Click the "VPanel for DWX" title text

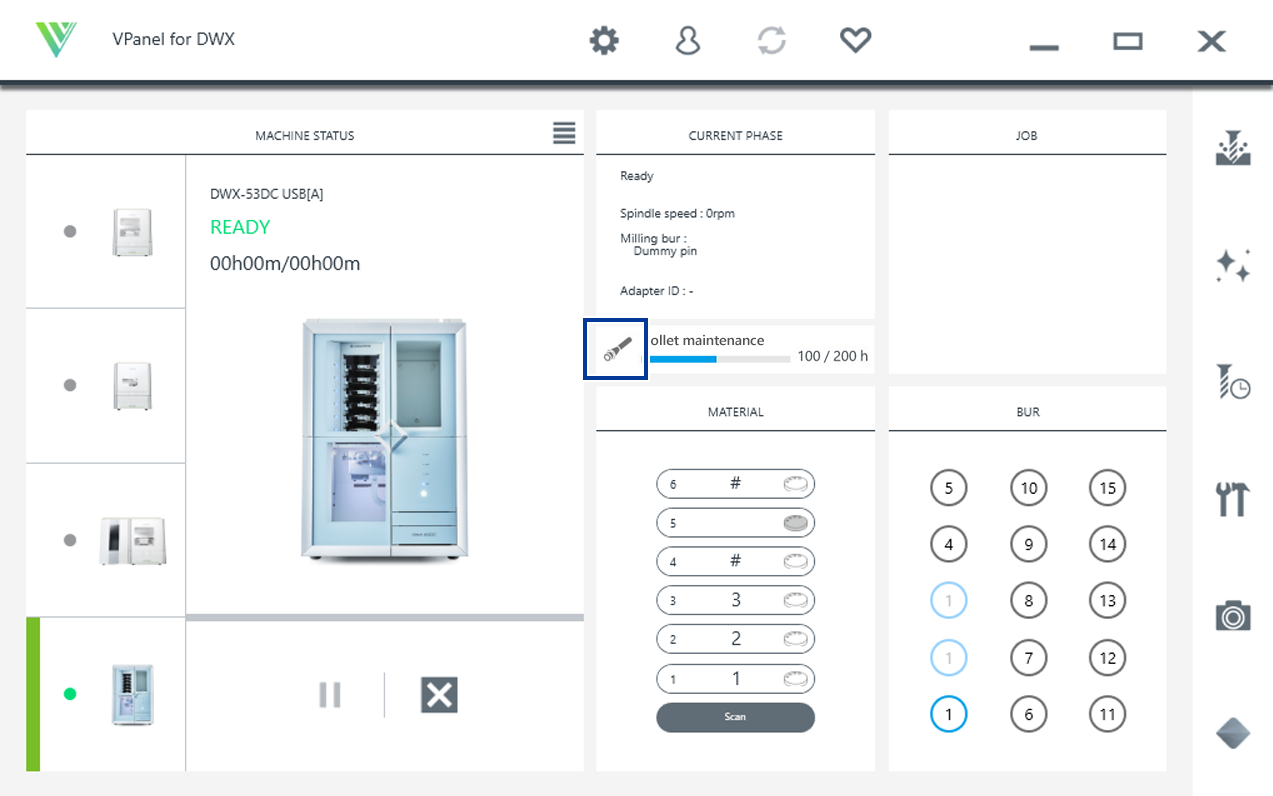pos(174,40)
